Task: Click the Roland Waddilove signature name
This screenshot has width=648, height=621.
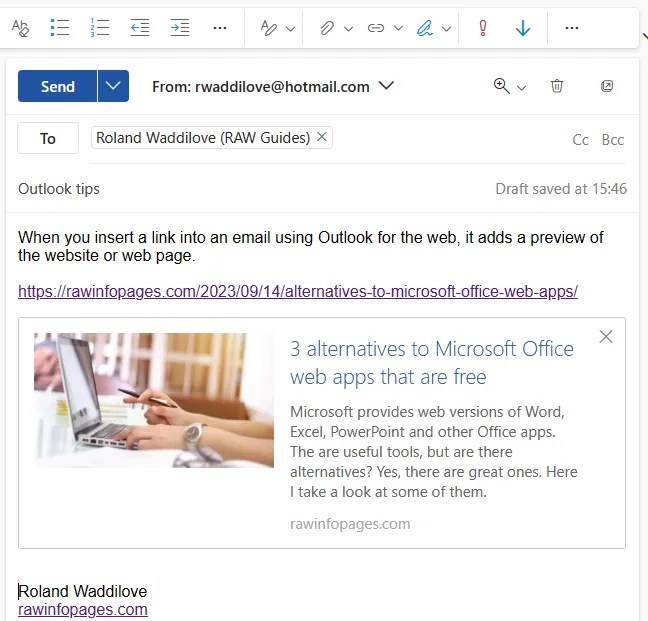Action: [83, 591]
